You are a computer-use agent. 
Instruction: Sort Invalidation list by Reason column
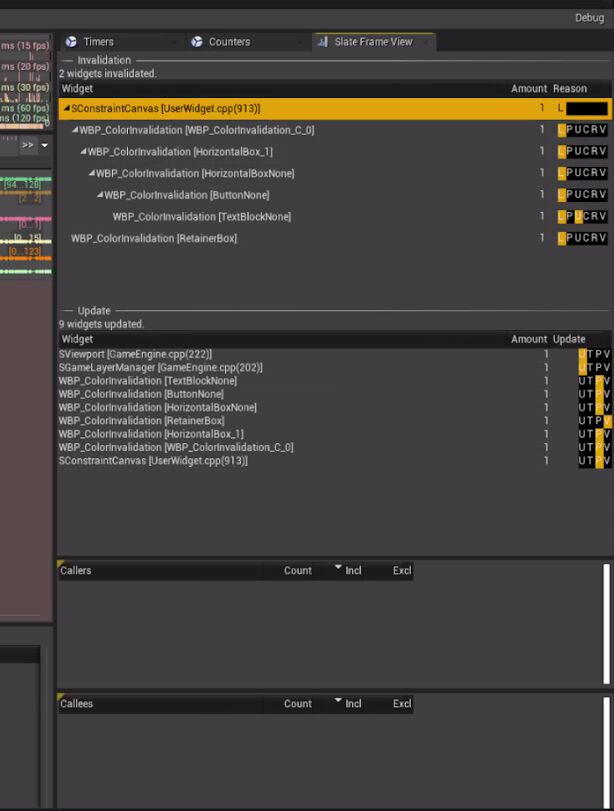570,88
